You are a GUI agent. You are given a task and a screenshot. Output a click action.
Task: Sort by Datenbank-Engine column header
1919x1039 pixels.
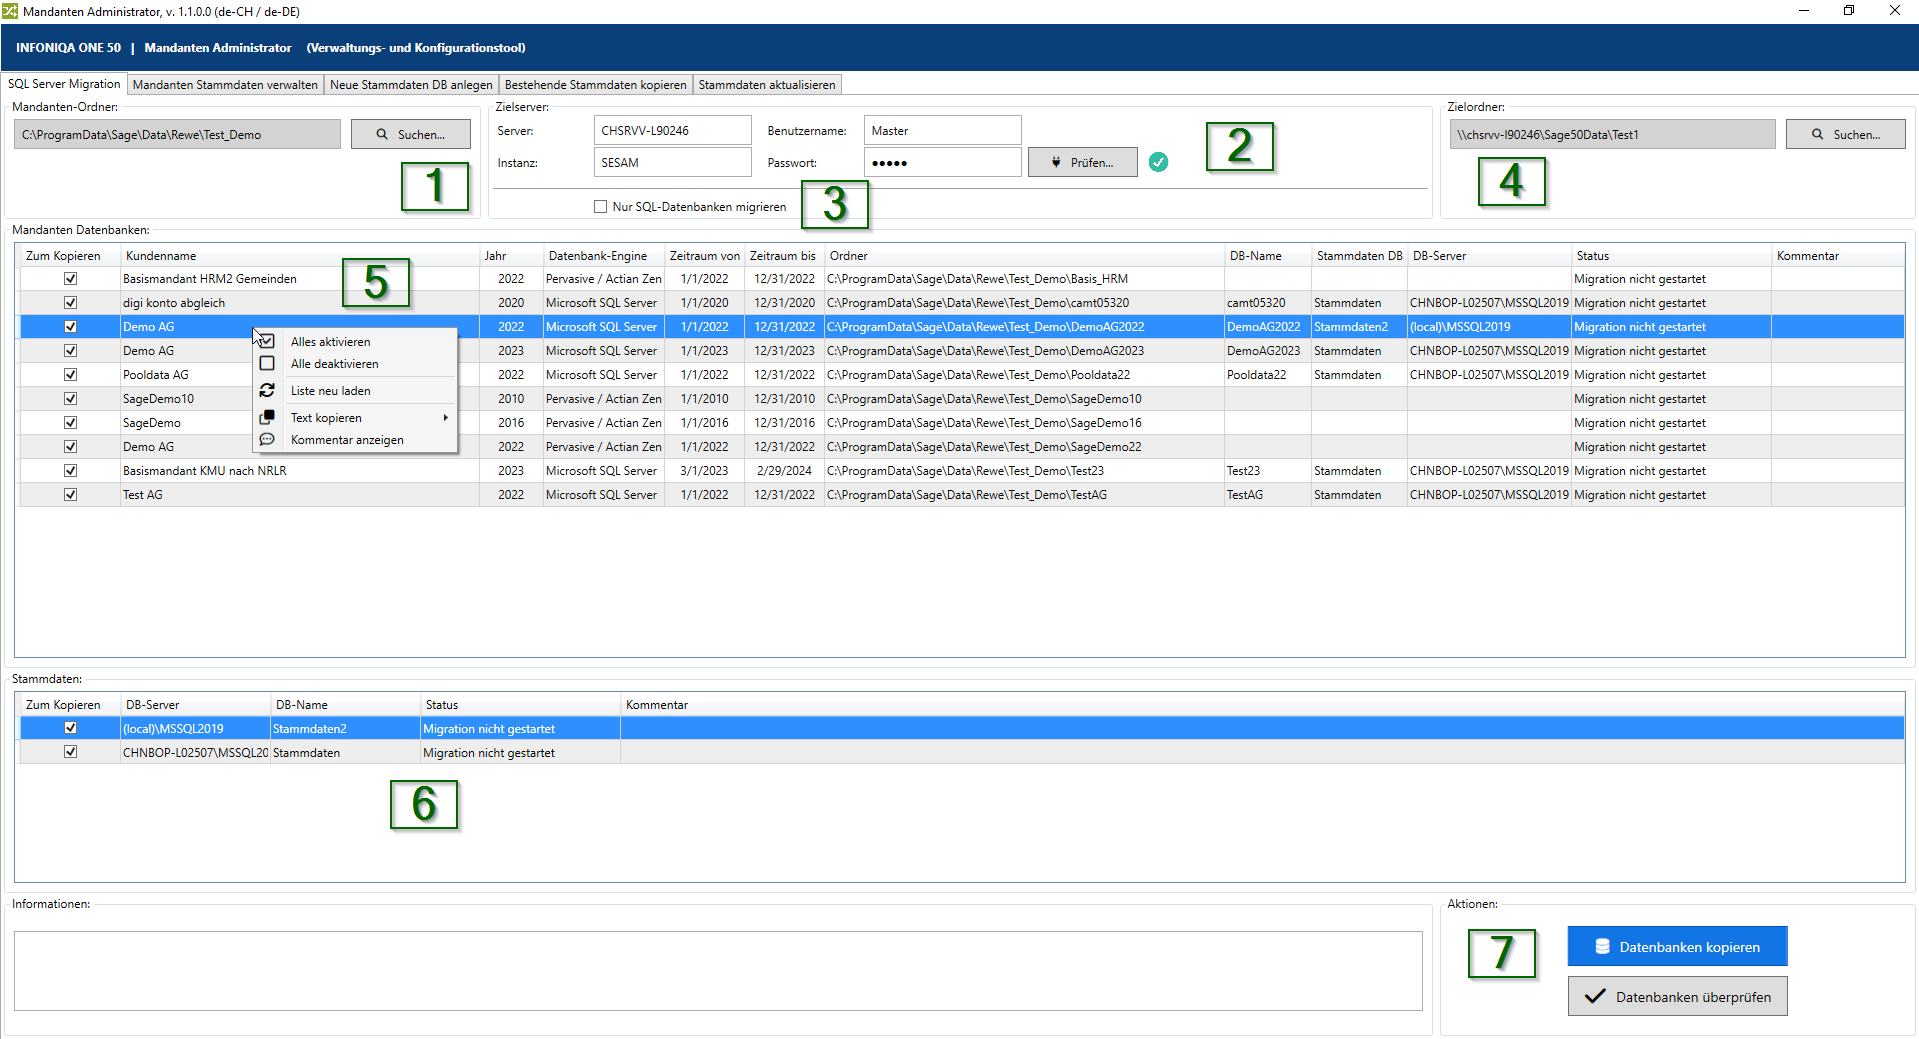point(604,256)
